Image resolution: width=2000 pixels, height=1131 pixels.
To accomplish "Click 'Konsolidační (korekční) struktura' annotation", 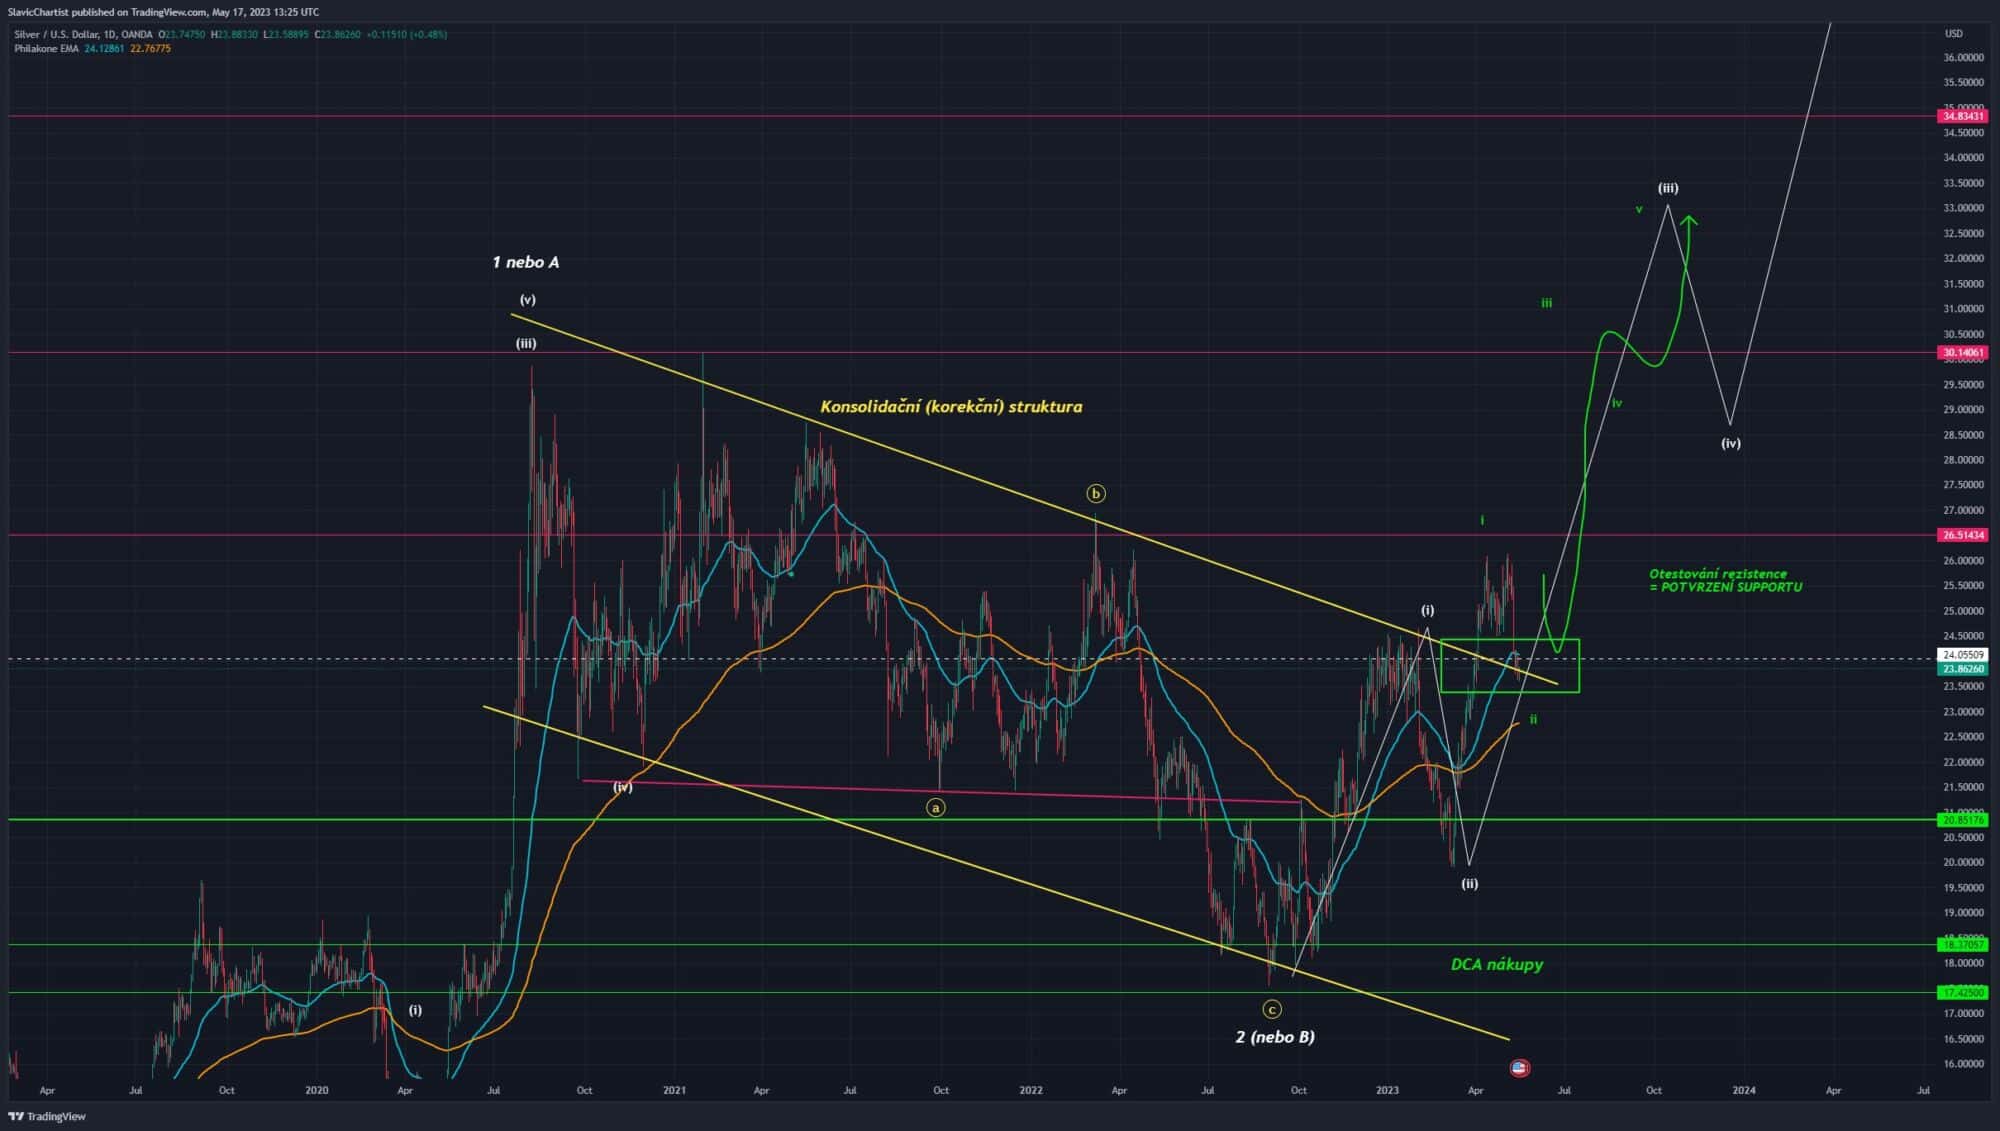I will pos(951,406).
